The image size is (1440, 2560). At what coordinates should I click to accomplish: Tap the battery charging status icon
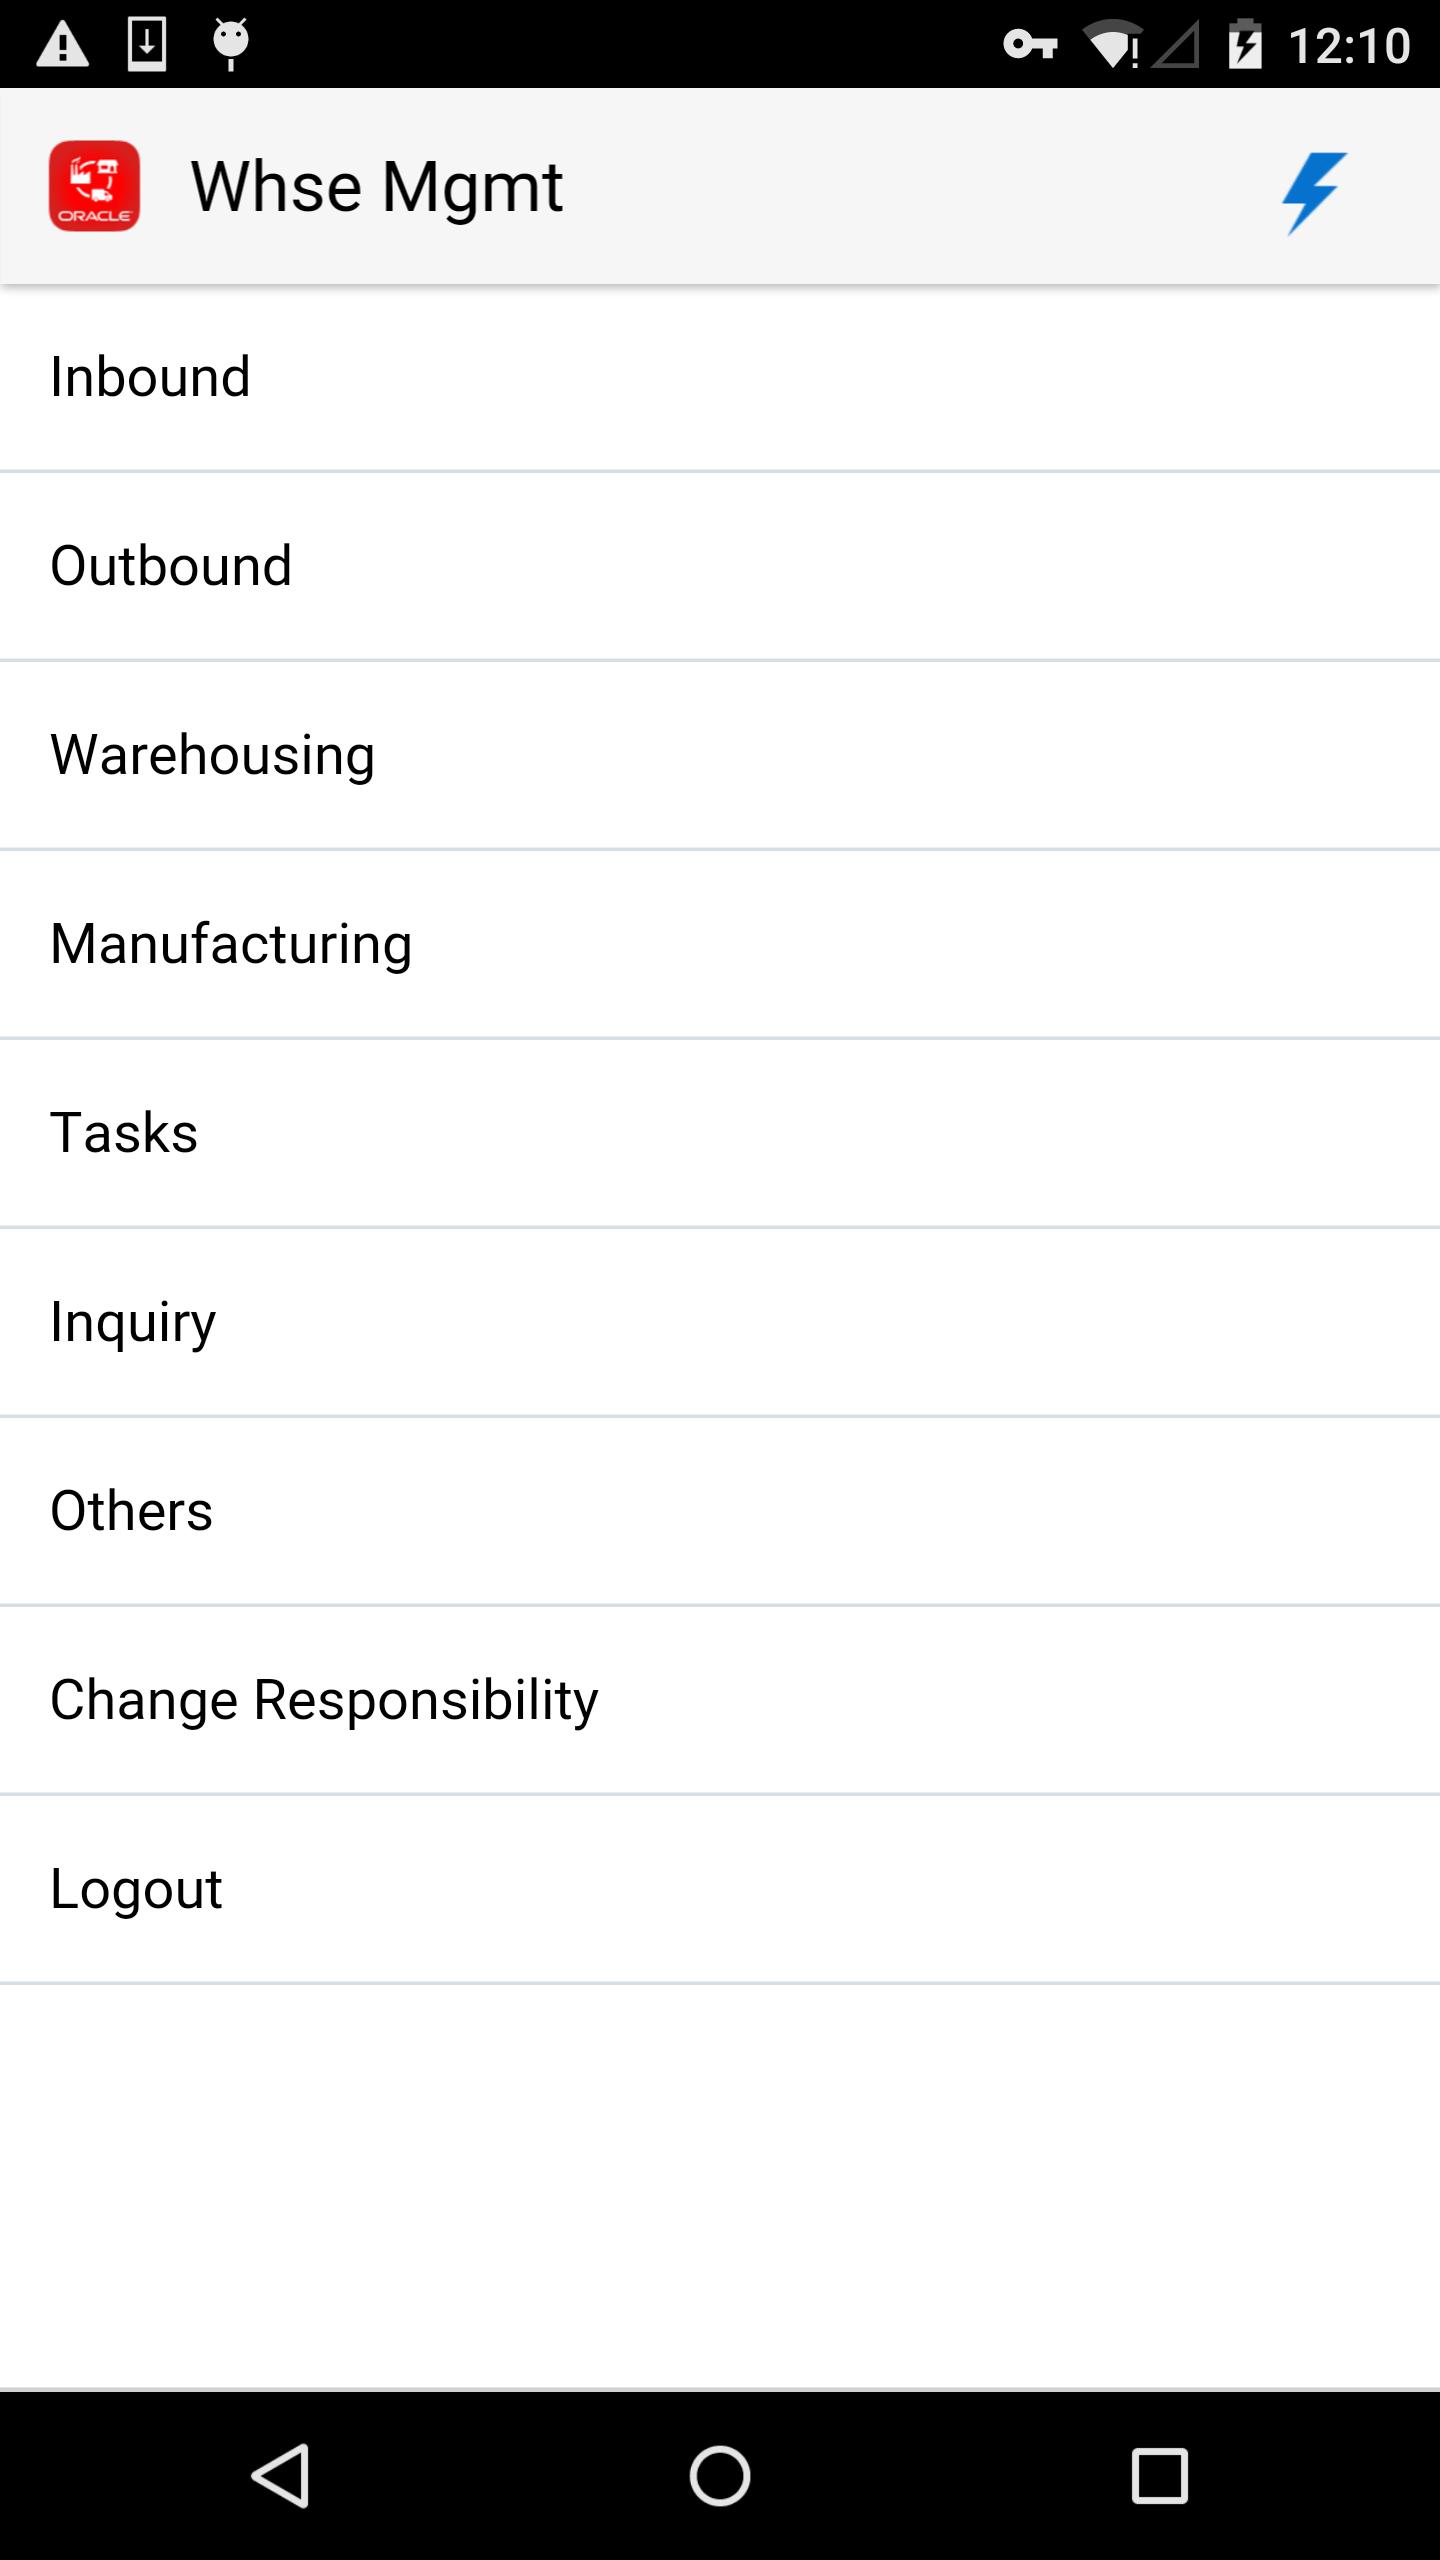pyautogui.click(x=1245, y=45)
